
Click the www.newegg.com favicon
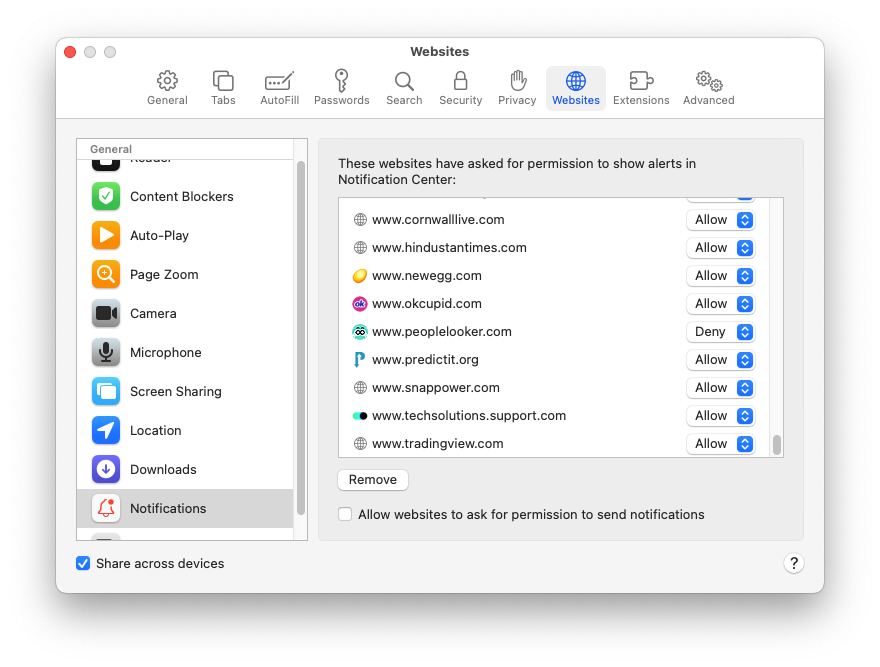point(360,276)
